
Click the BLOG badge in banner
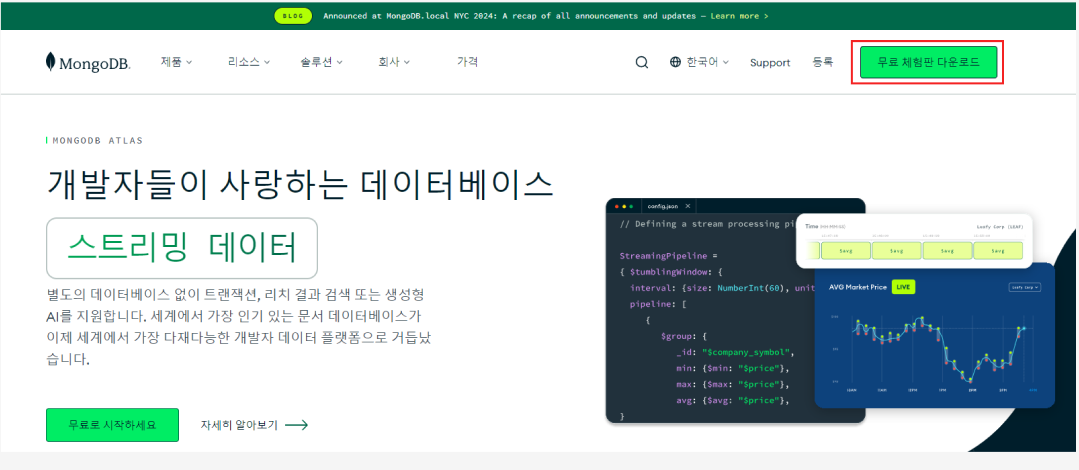[293, 15]
